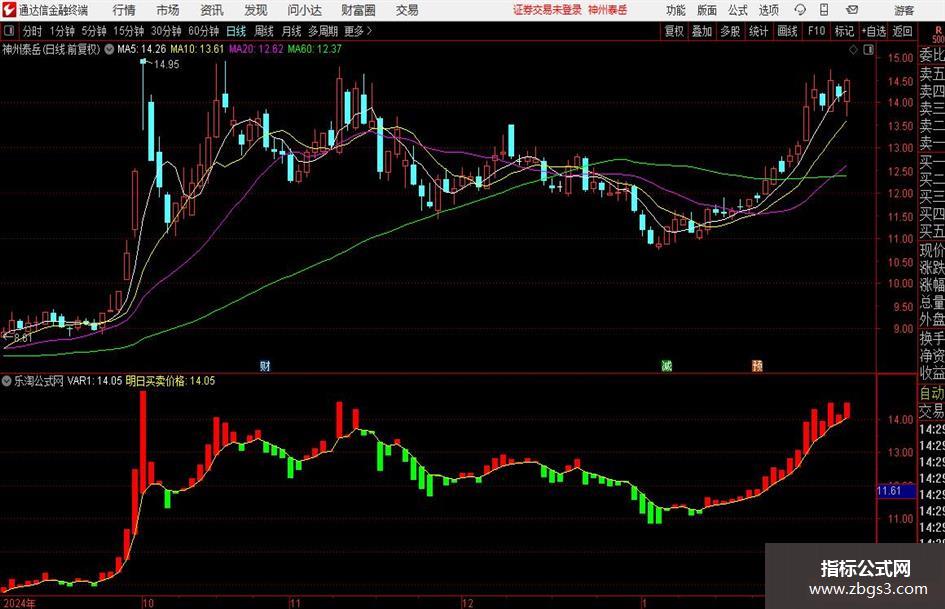Click the 14.95 high price label
The image size is (945, 609).
tap(166, 64)
